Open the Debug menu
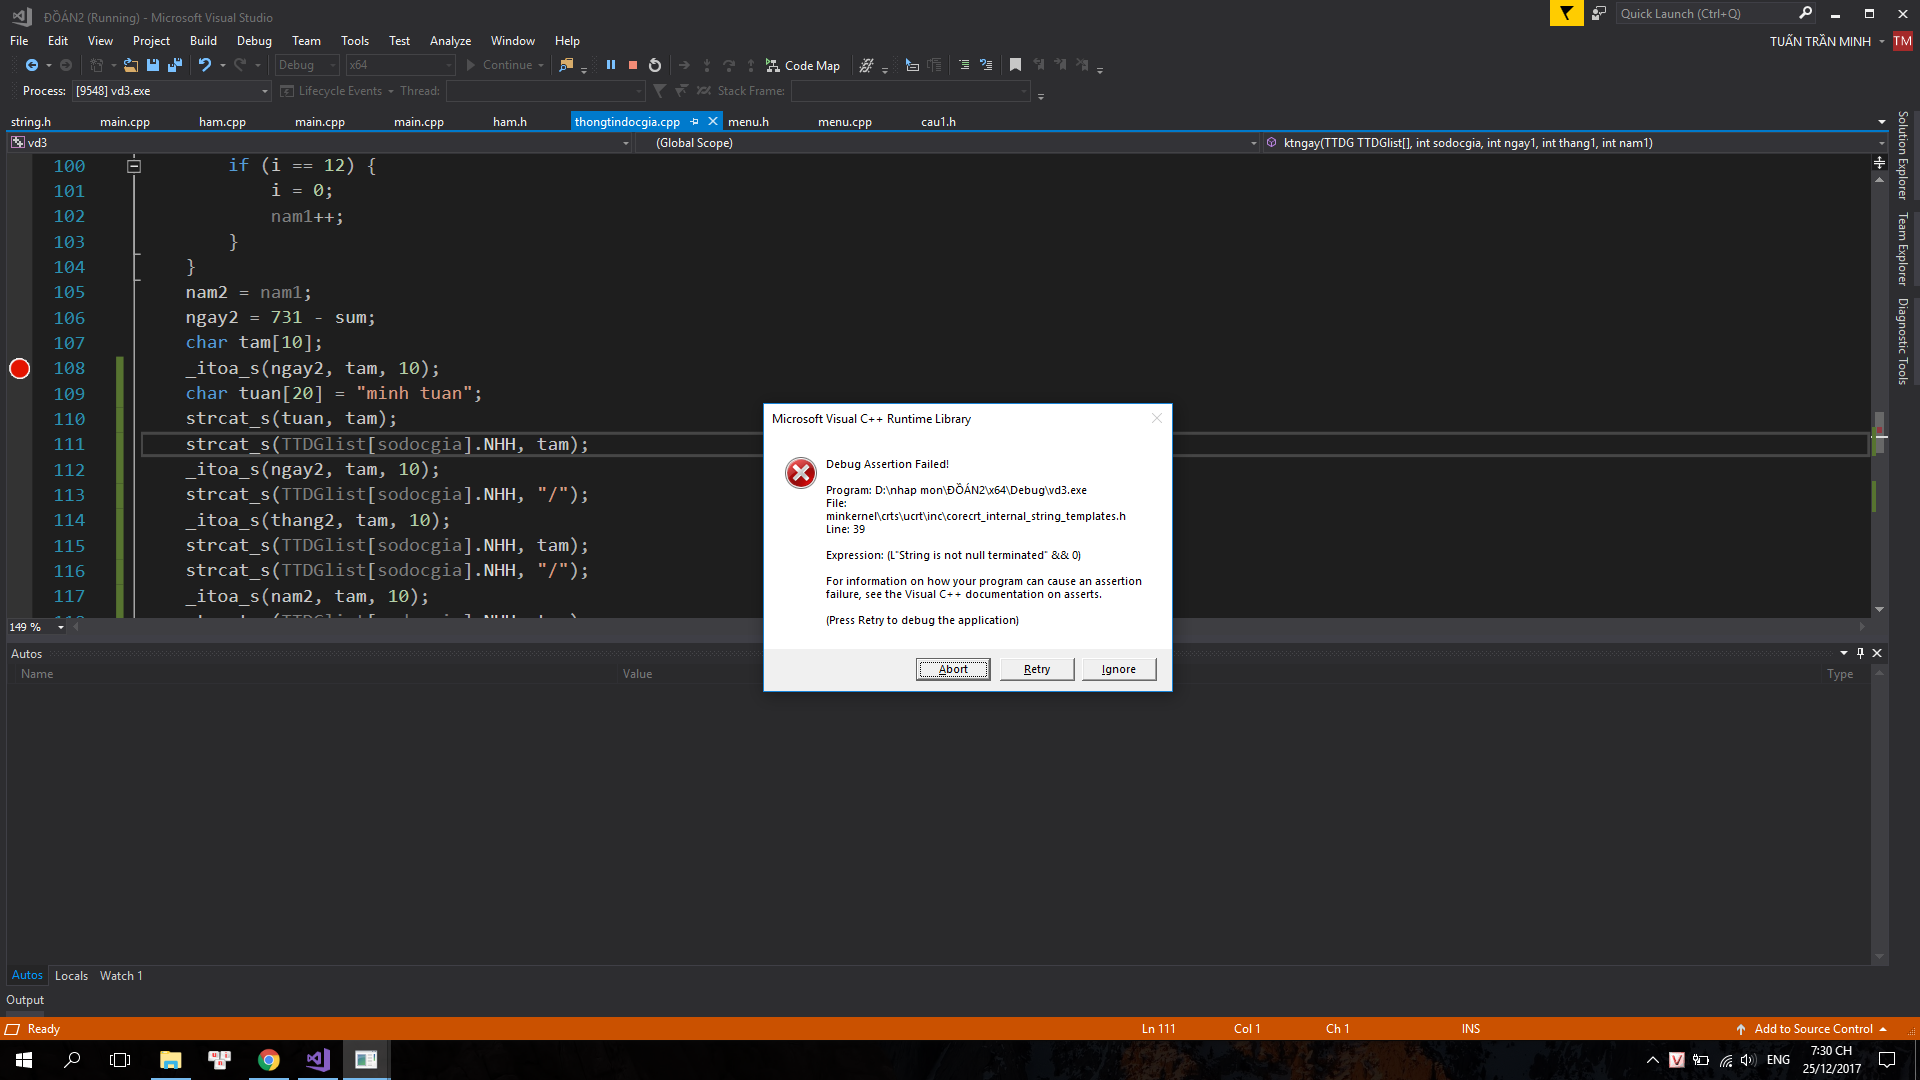Image resolution: width=1920 pixels, height=1080 pixels. pos(254,41)
